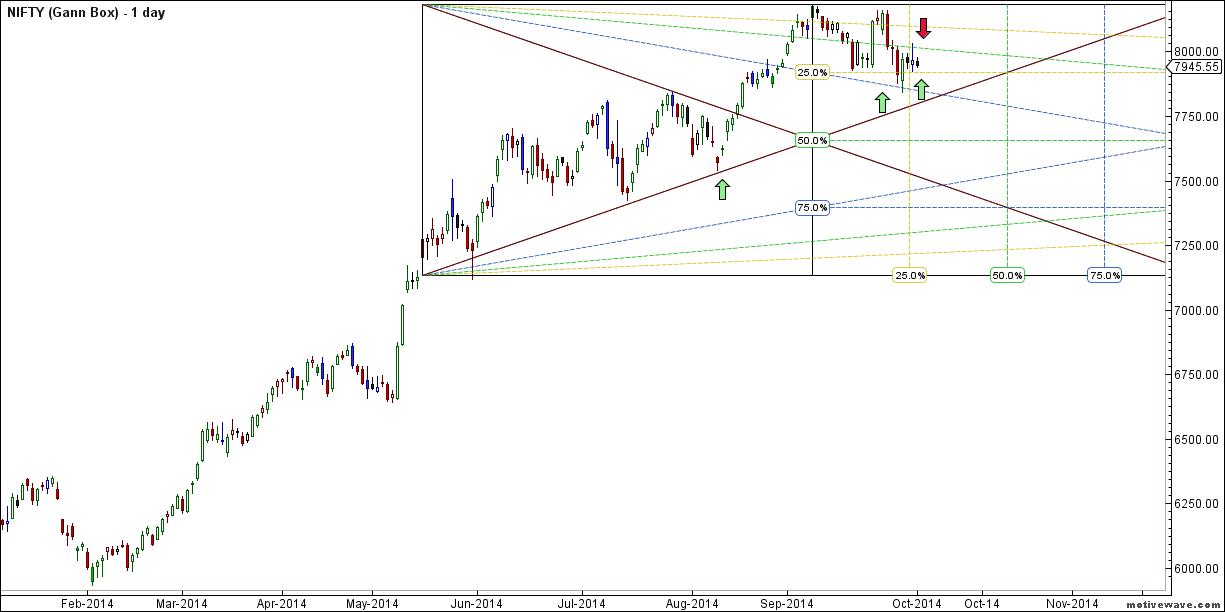
Task: Select the 75.0% price level label
Action: click(812, 208)
